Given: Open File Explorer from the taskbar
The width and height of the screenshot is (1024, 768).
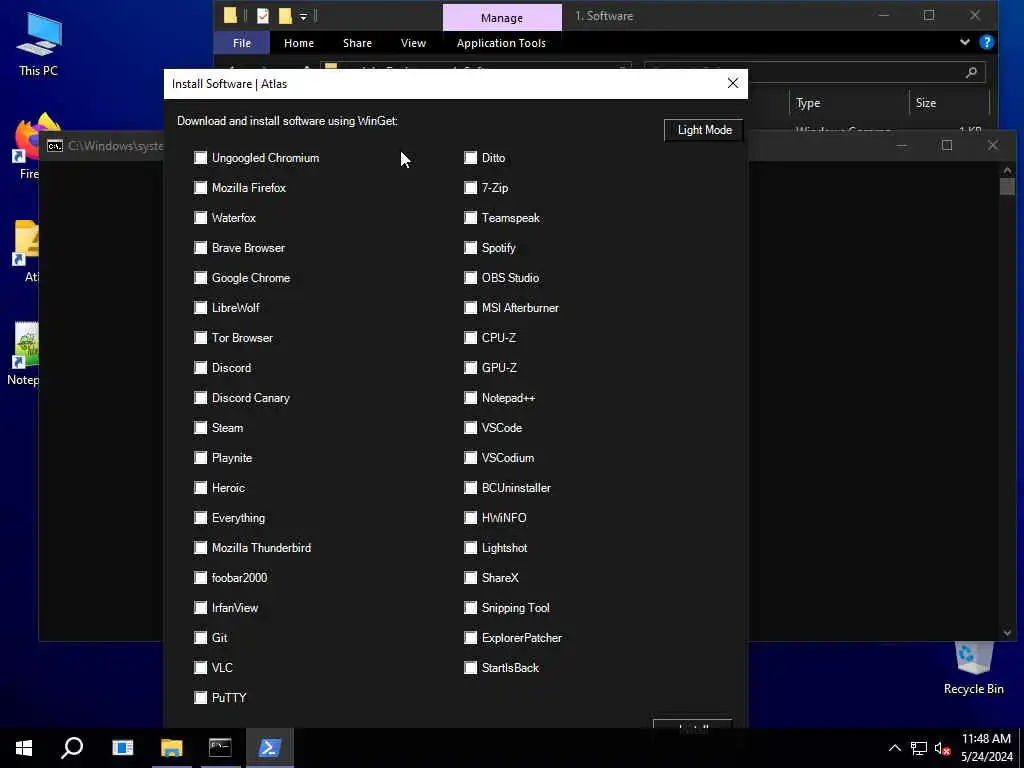Looking at the screenshot, I should coord(172,748).
